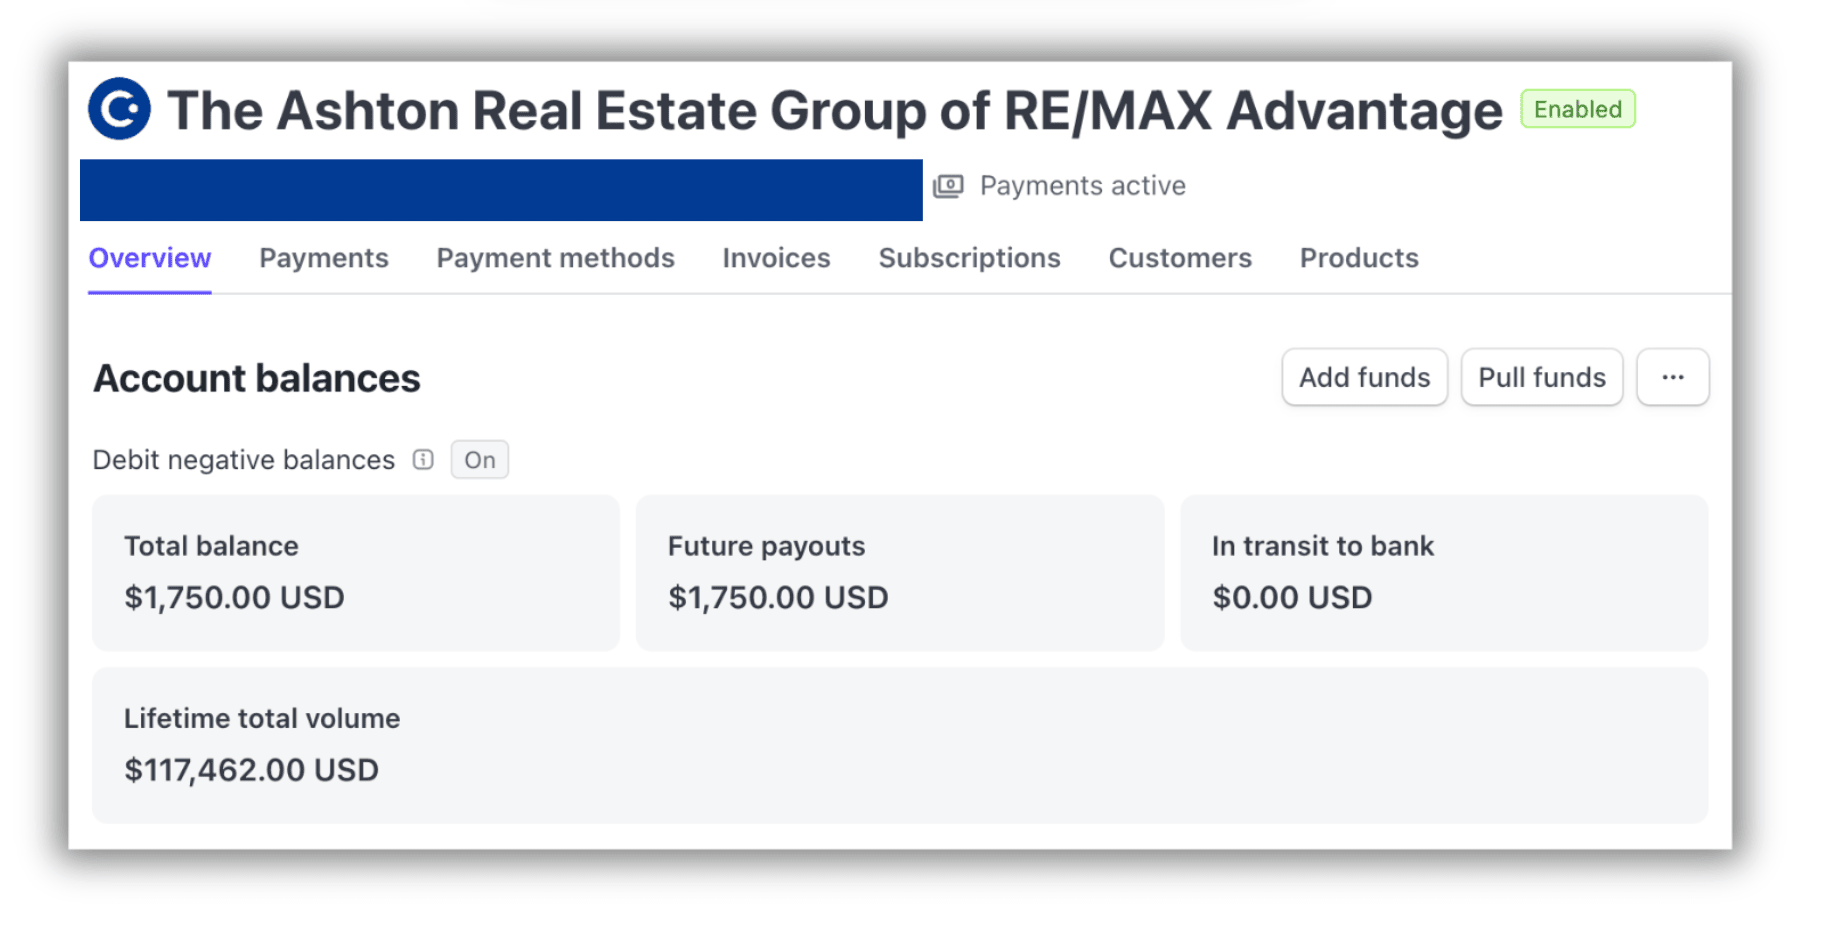View the Subscriptions tab
This screenshot has width=1832, height=942.
point(969,258)
